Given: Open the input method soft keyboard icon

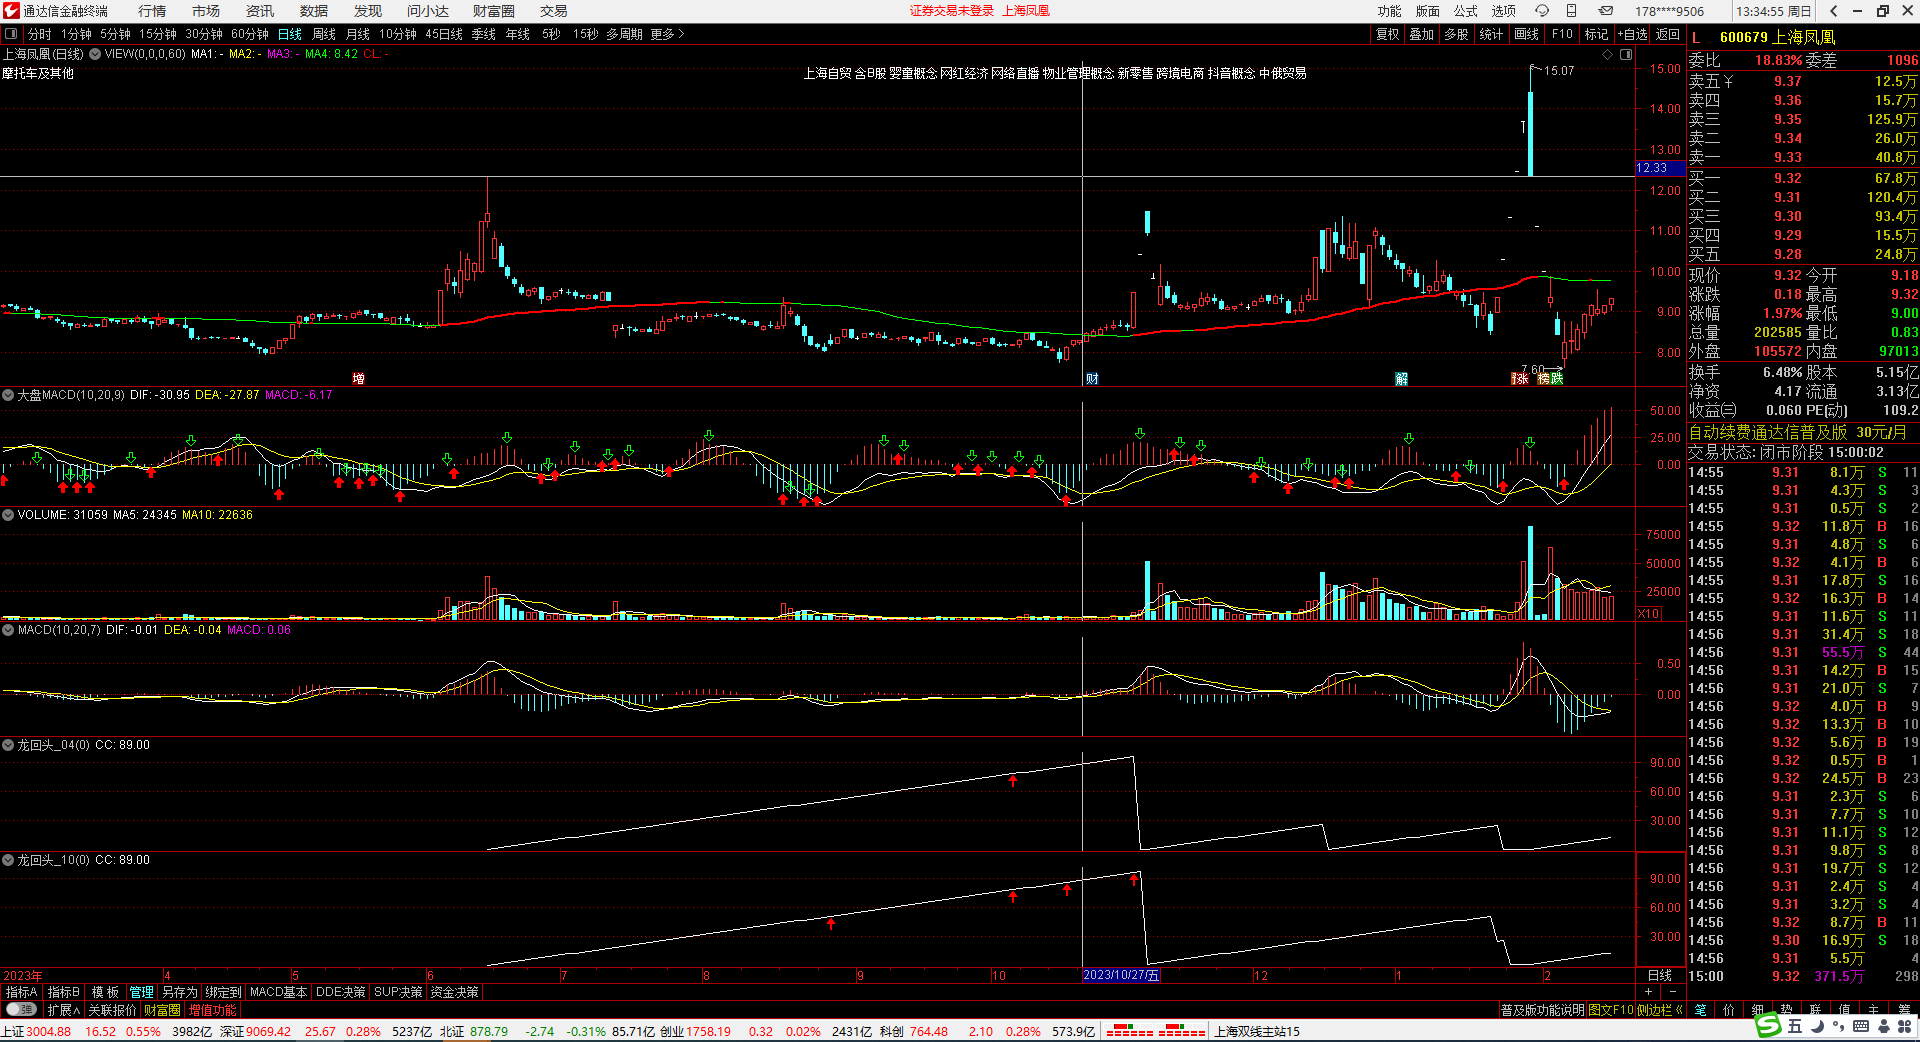Looking at the screenshot, I should (x=1861, y=1026).
